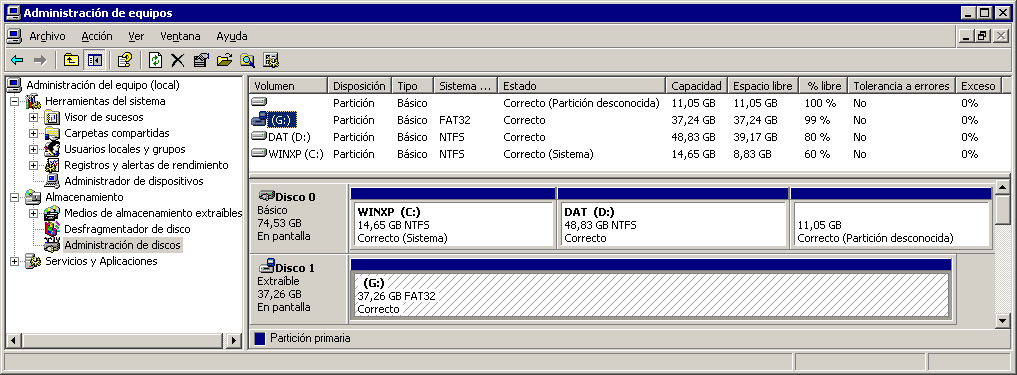Open the Ventana menu
This screenshot has width=1017, height=375.
pos(180,36)
